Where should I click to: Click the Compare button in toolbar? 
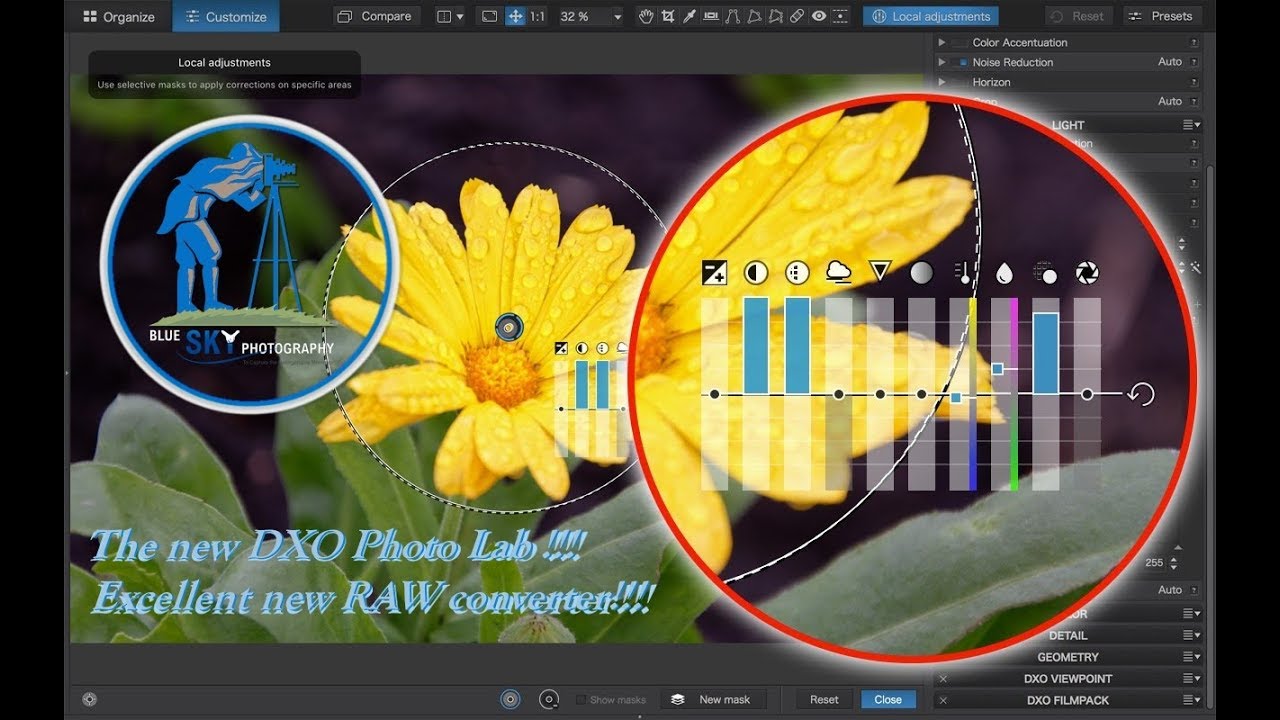(x=374, y=16)
